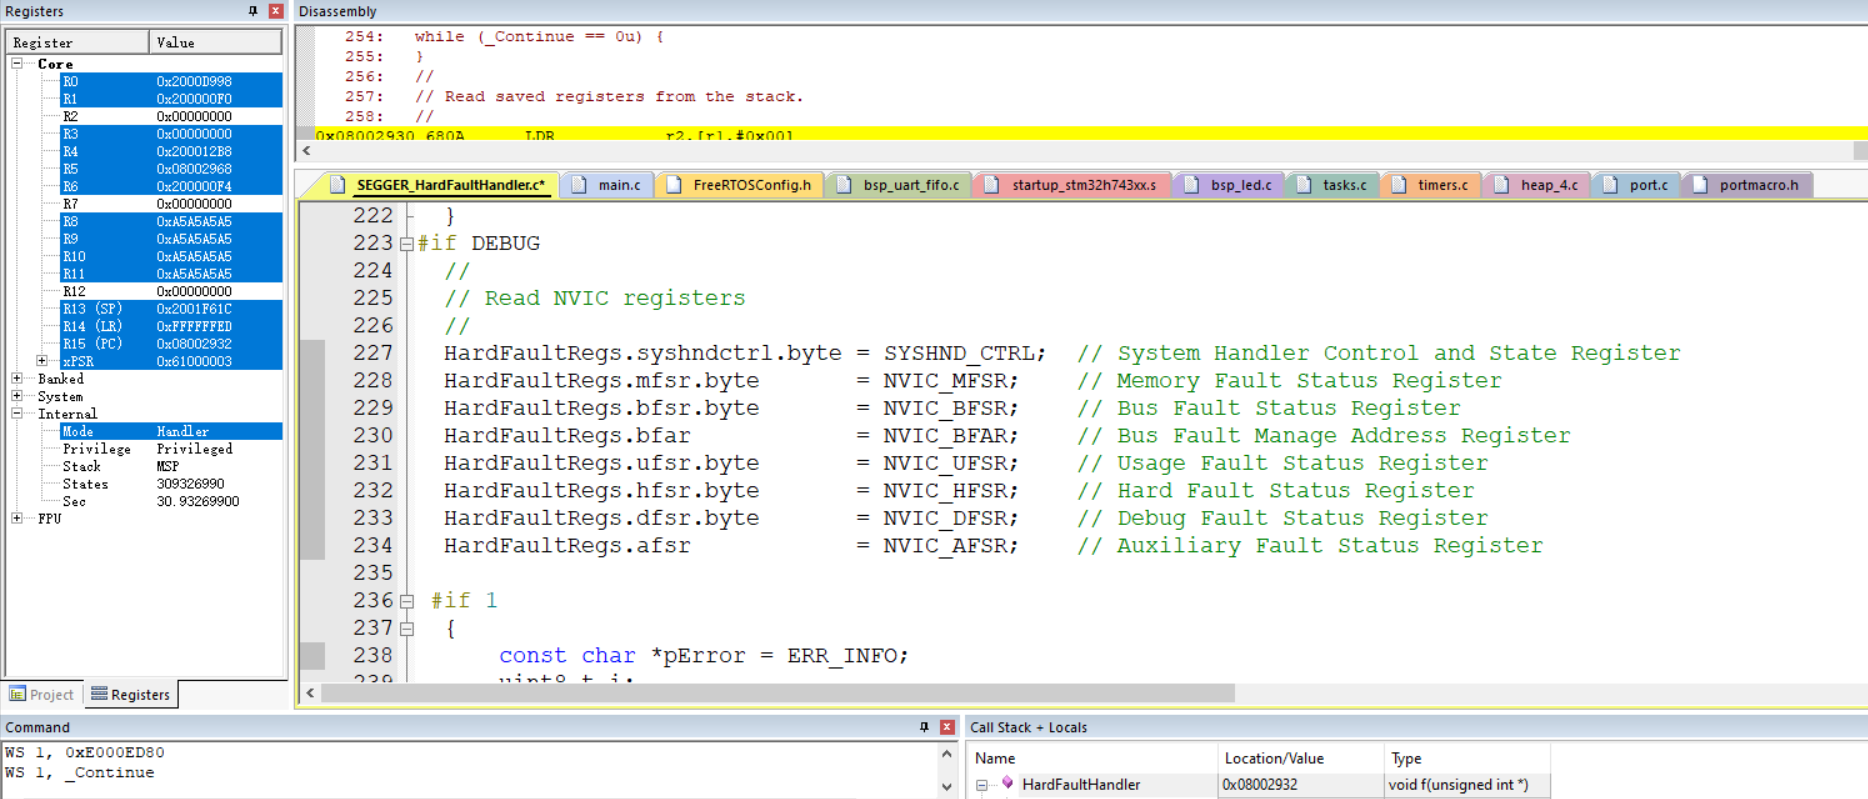Switch to the FreeRTOSConfig.h tab

[x=740, y=185]
